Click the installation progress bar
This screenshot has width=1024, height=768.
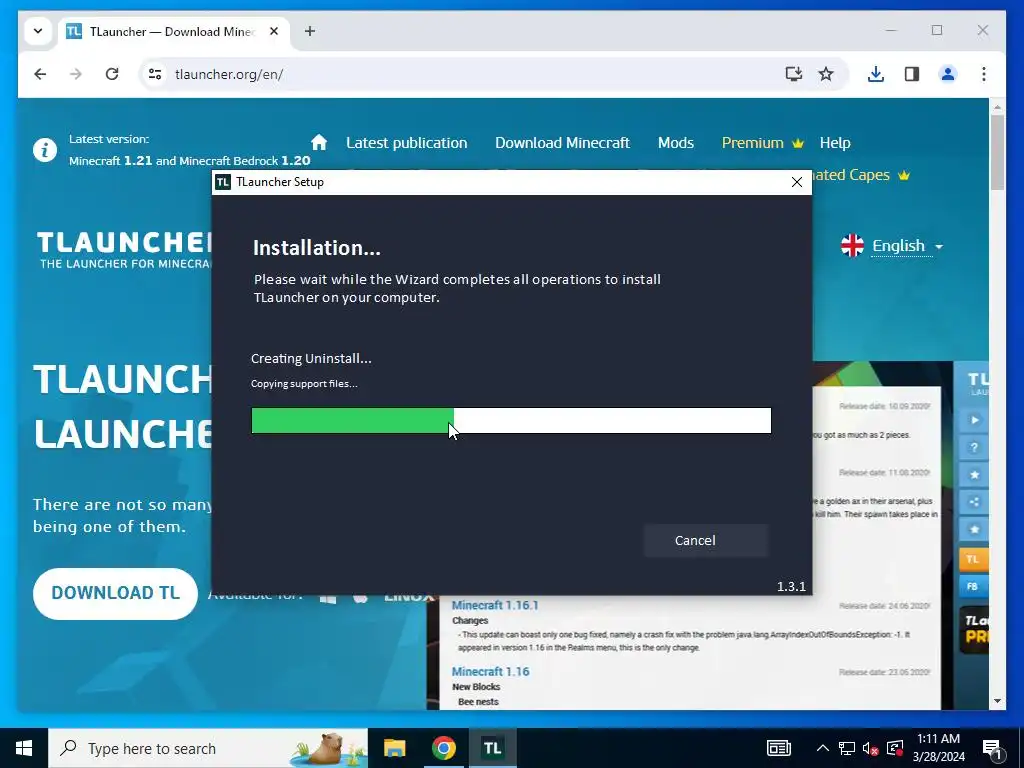point(511,421)
